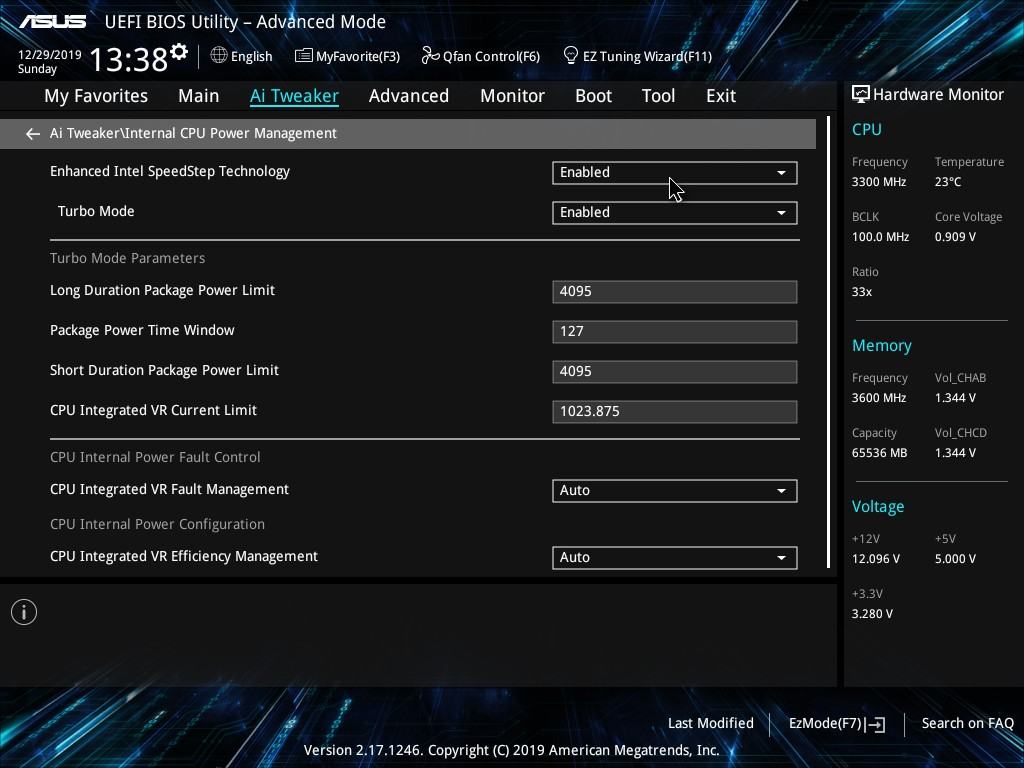Viewport: 1024px width, 768px height.
Task: Select Package Power Time Window label
Action: pyautogui.click(x=142, y=330)
